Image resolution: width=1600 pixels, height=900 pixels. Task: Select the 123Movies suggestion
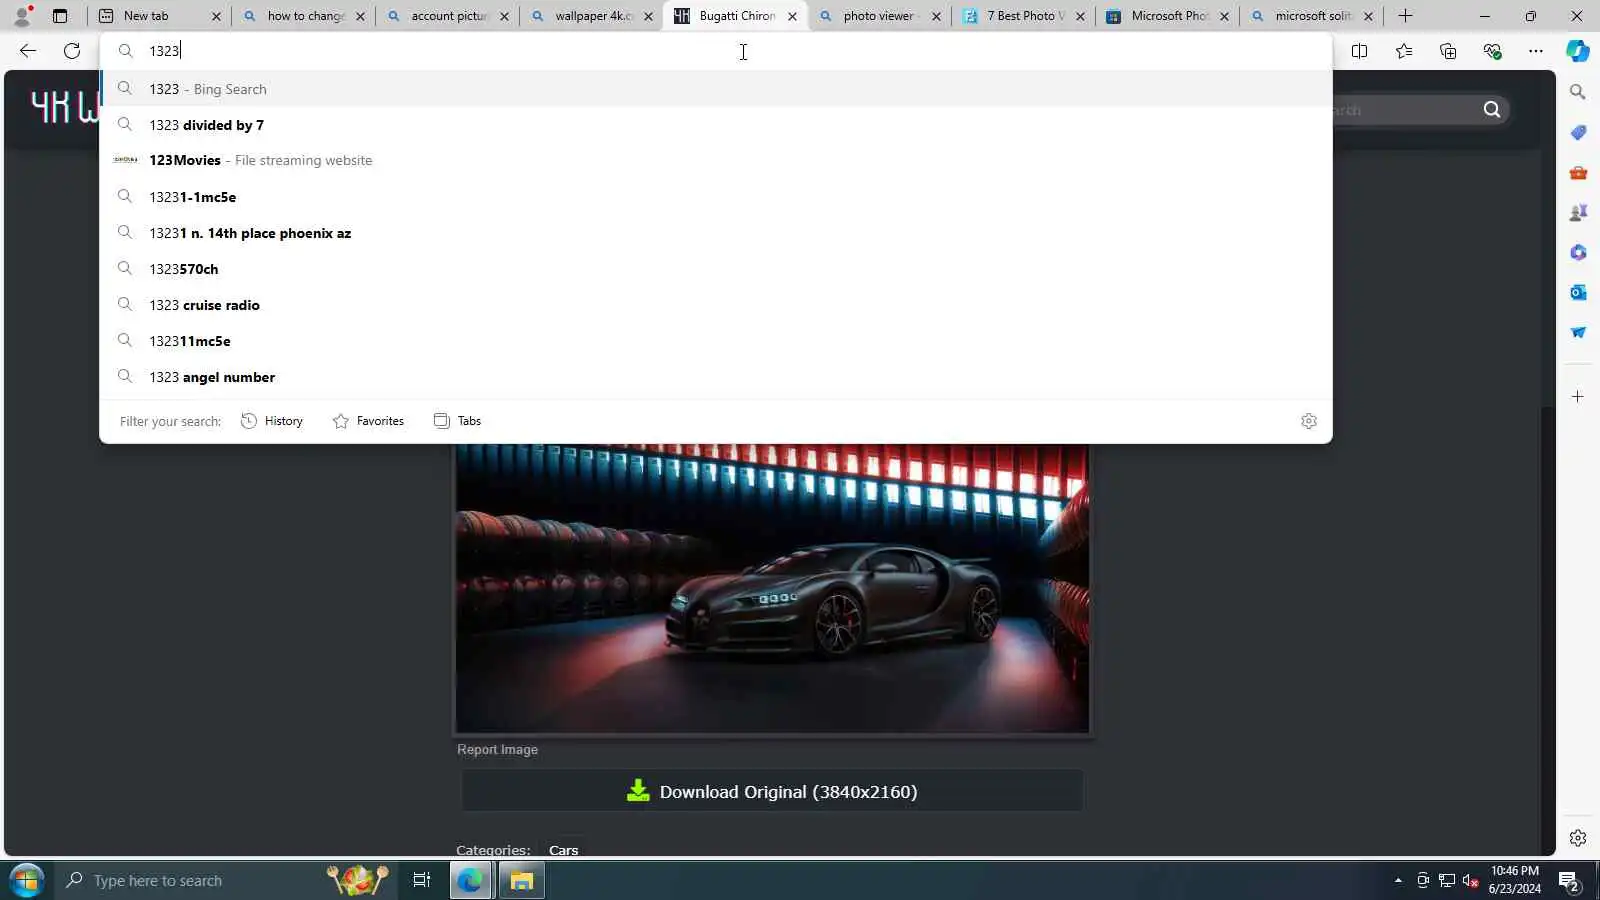(716, 160)
